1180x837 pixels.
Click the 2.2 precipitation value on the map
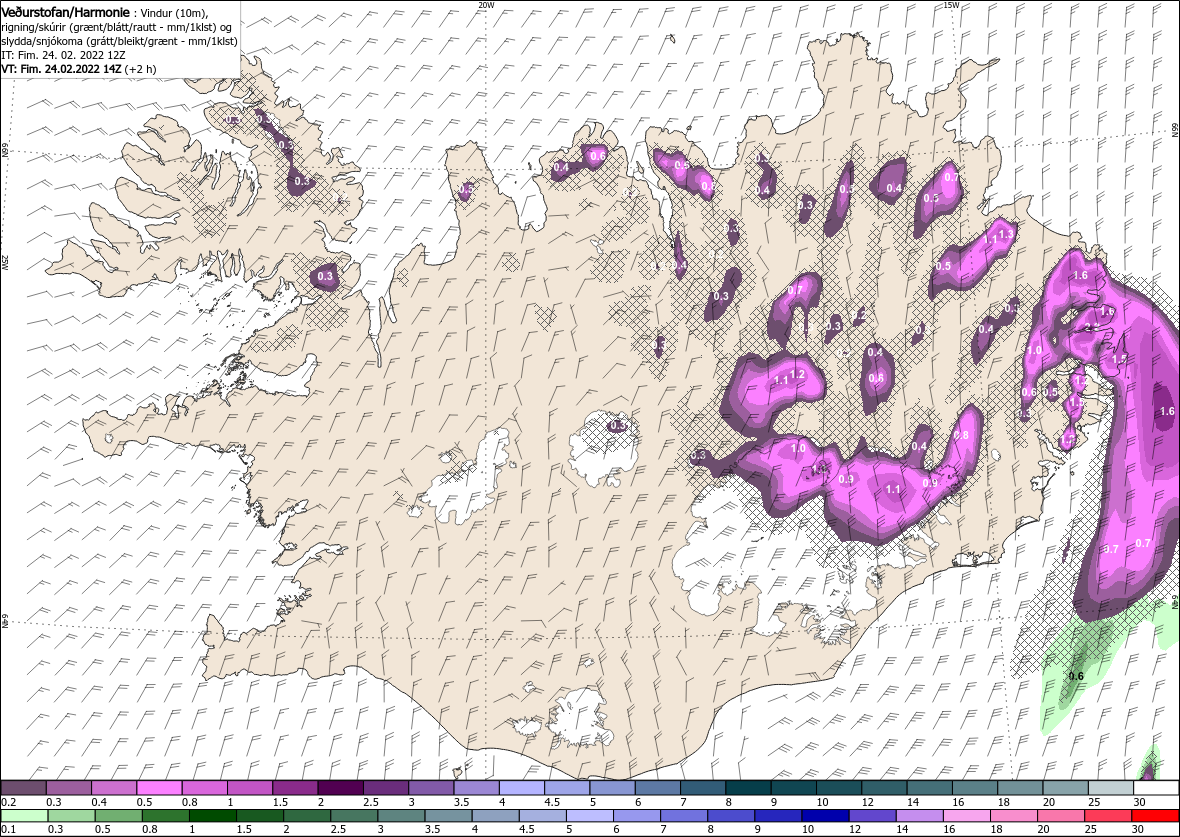pyautogui.click(x=1091, y=327)
